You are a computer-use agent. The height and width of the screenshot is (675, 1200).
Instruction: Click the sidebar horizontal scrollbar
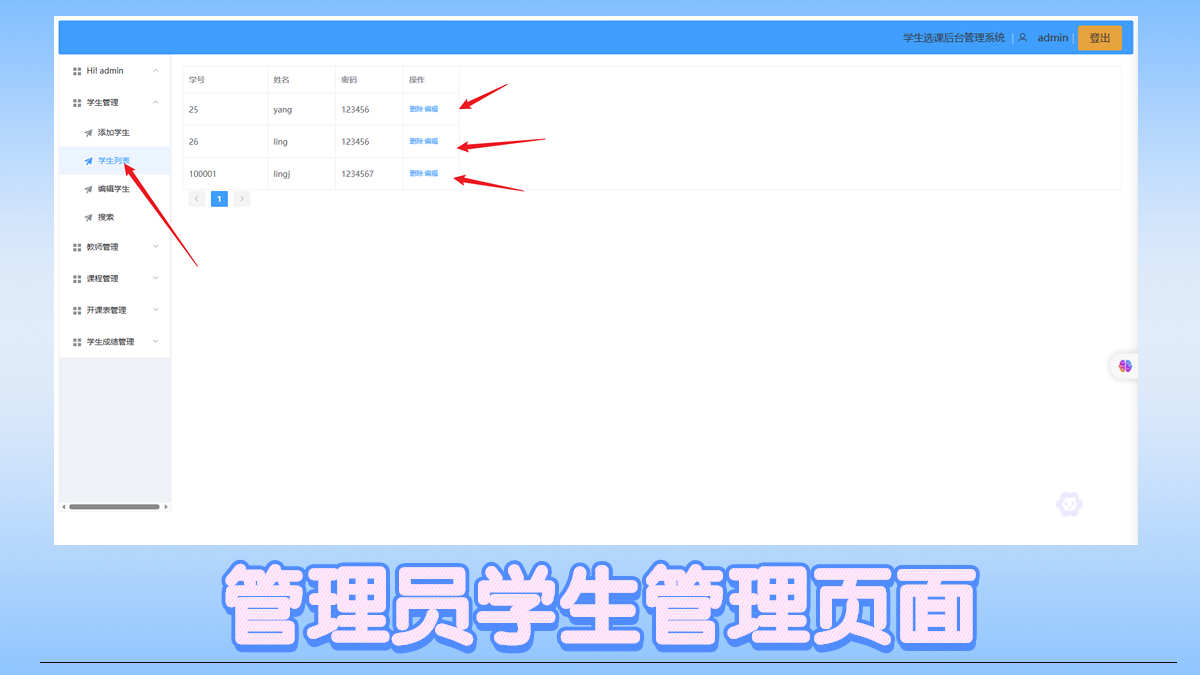coord(114,507)
